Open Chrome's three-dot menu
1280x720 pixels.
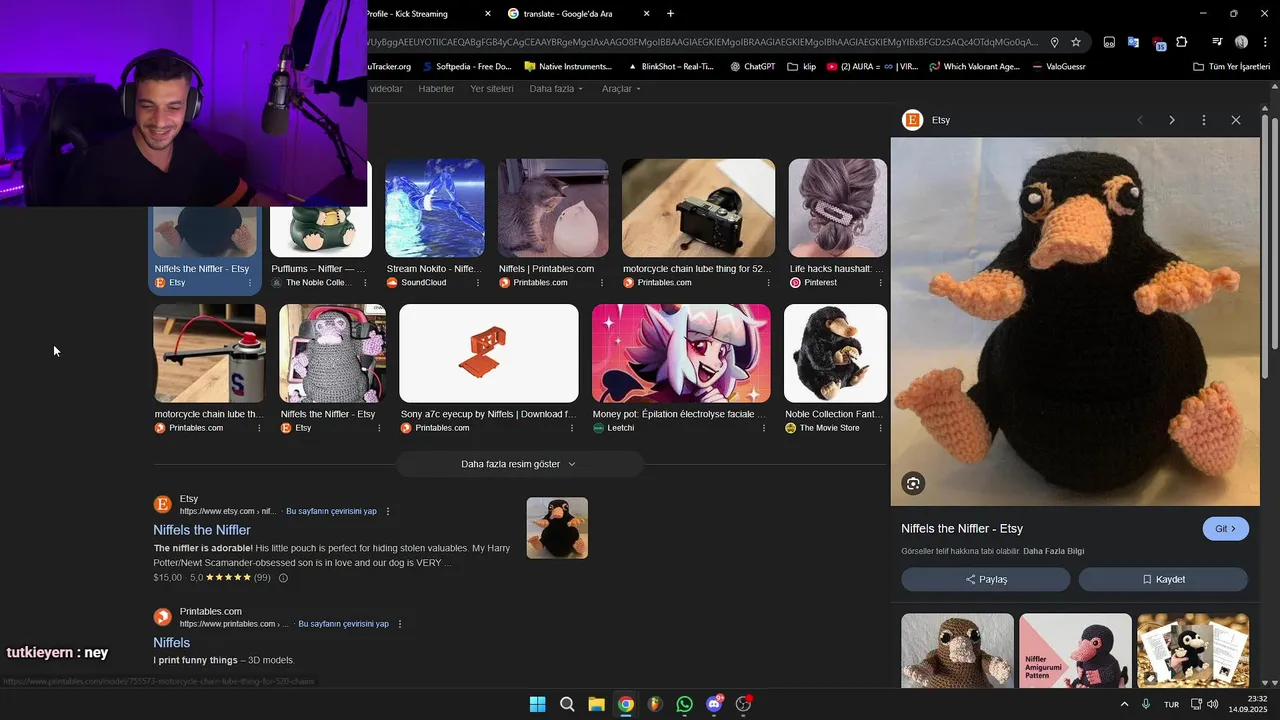coord(1263,42)
